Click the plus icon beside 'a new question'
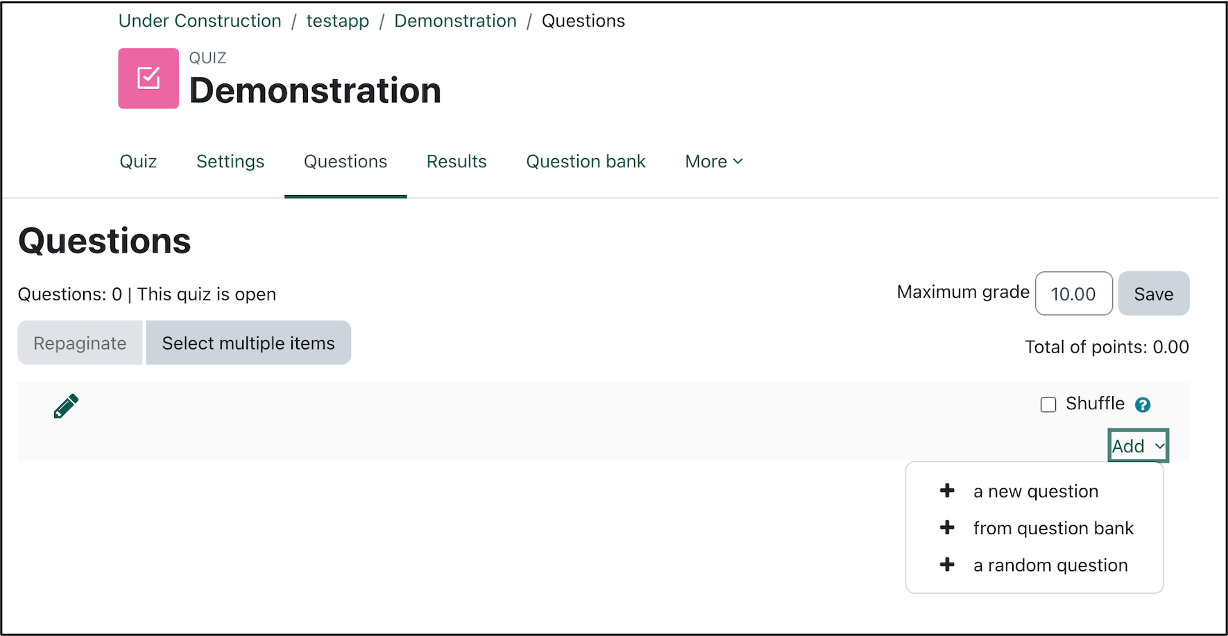The width and height of the screenshot is (1228, 636). pos(946,490)
